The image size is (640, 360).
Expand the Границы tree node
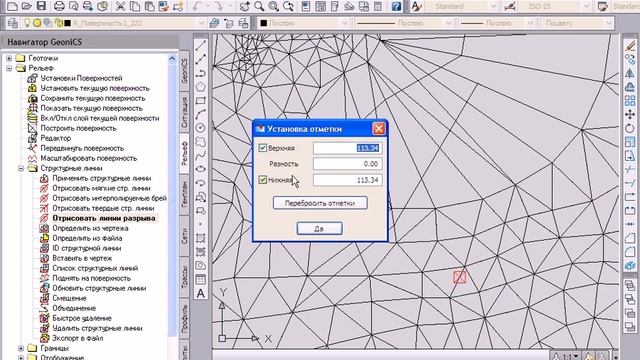[21, 348]
